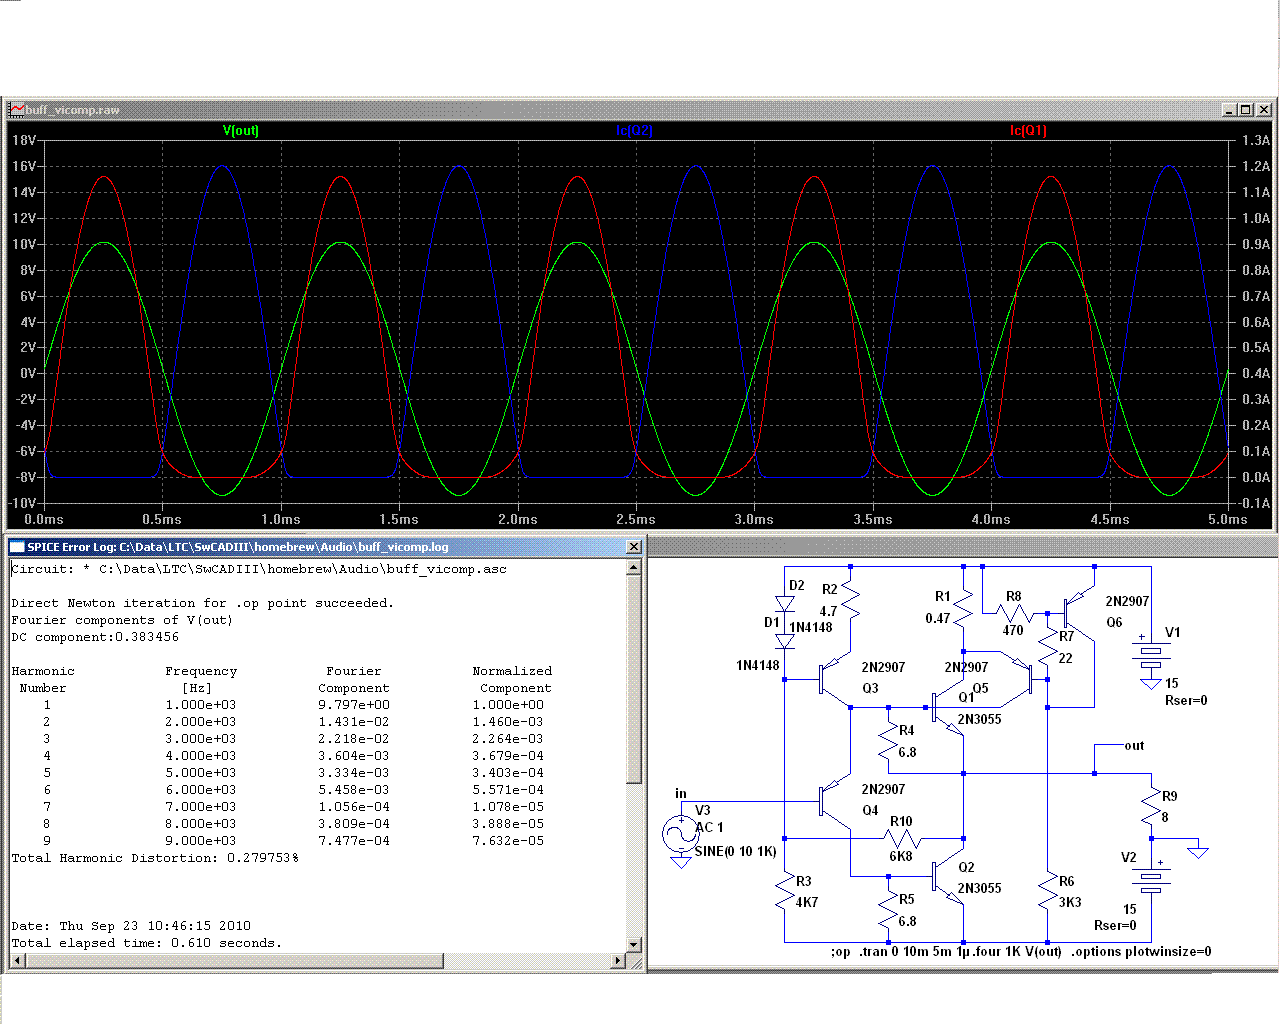
Task: Select the D1 1N4148 diode symbol
Action: pos(785,641)
